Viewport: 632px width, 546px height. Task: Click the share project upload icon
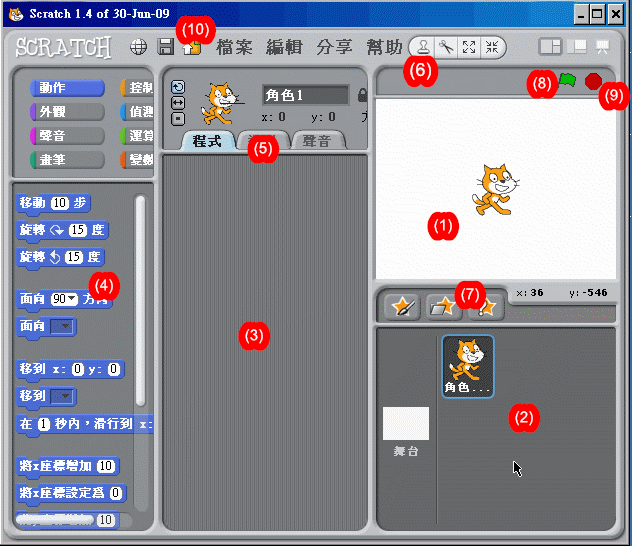[192, 48]
